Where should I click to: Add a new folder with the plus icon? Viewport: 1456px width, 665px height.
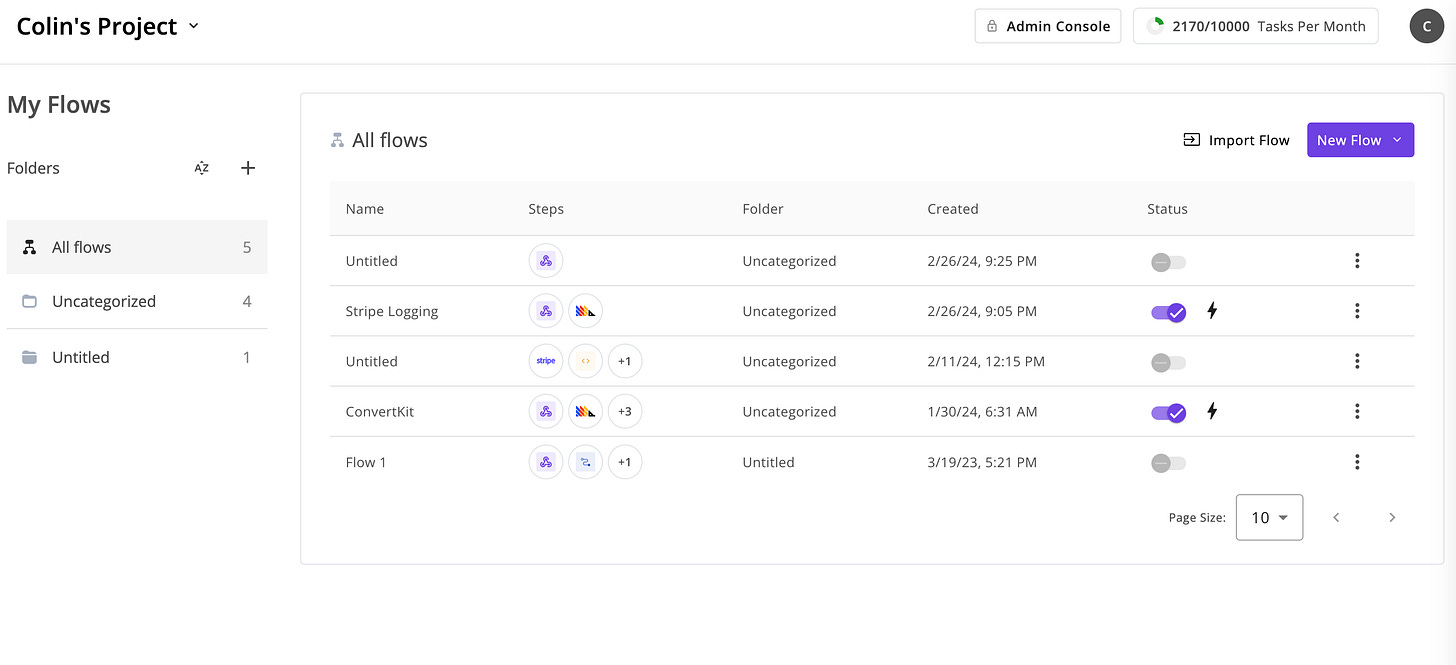pos(248,168)
